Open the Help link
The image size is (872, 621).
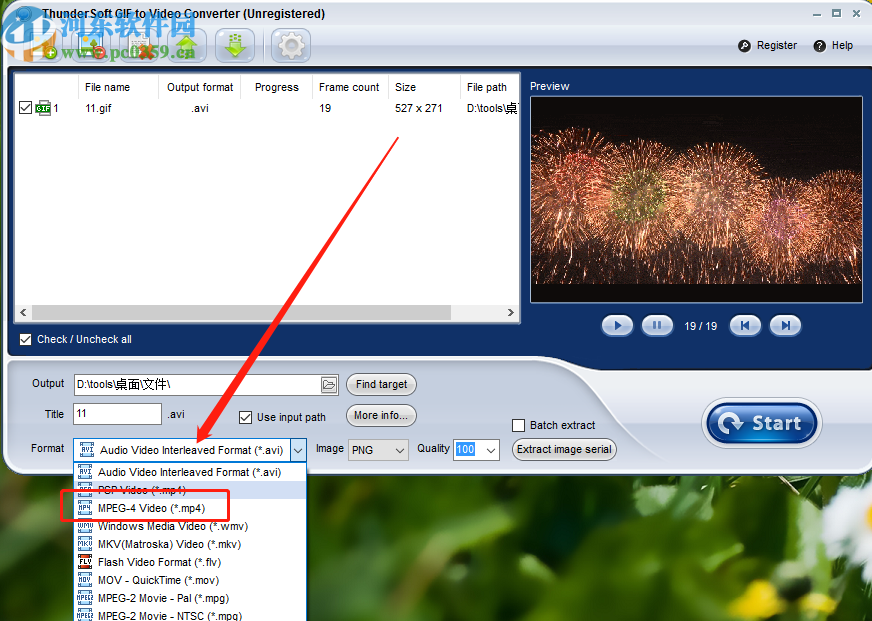pos(842,46)
